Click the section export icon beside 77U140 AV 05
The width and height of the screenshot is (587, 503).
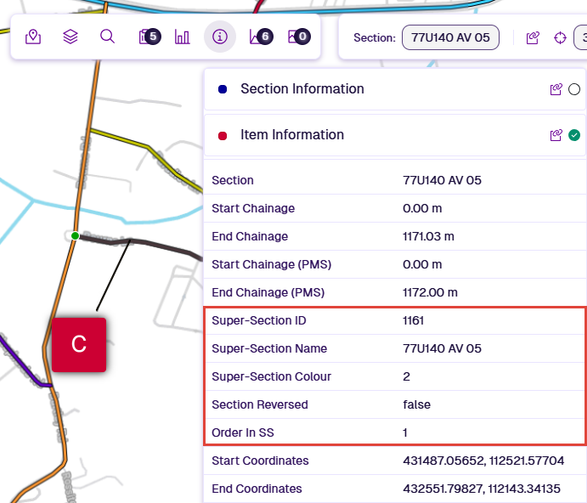[533, 38]
